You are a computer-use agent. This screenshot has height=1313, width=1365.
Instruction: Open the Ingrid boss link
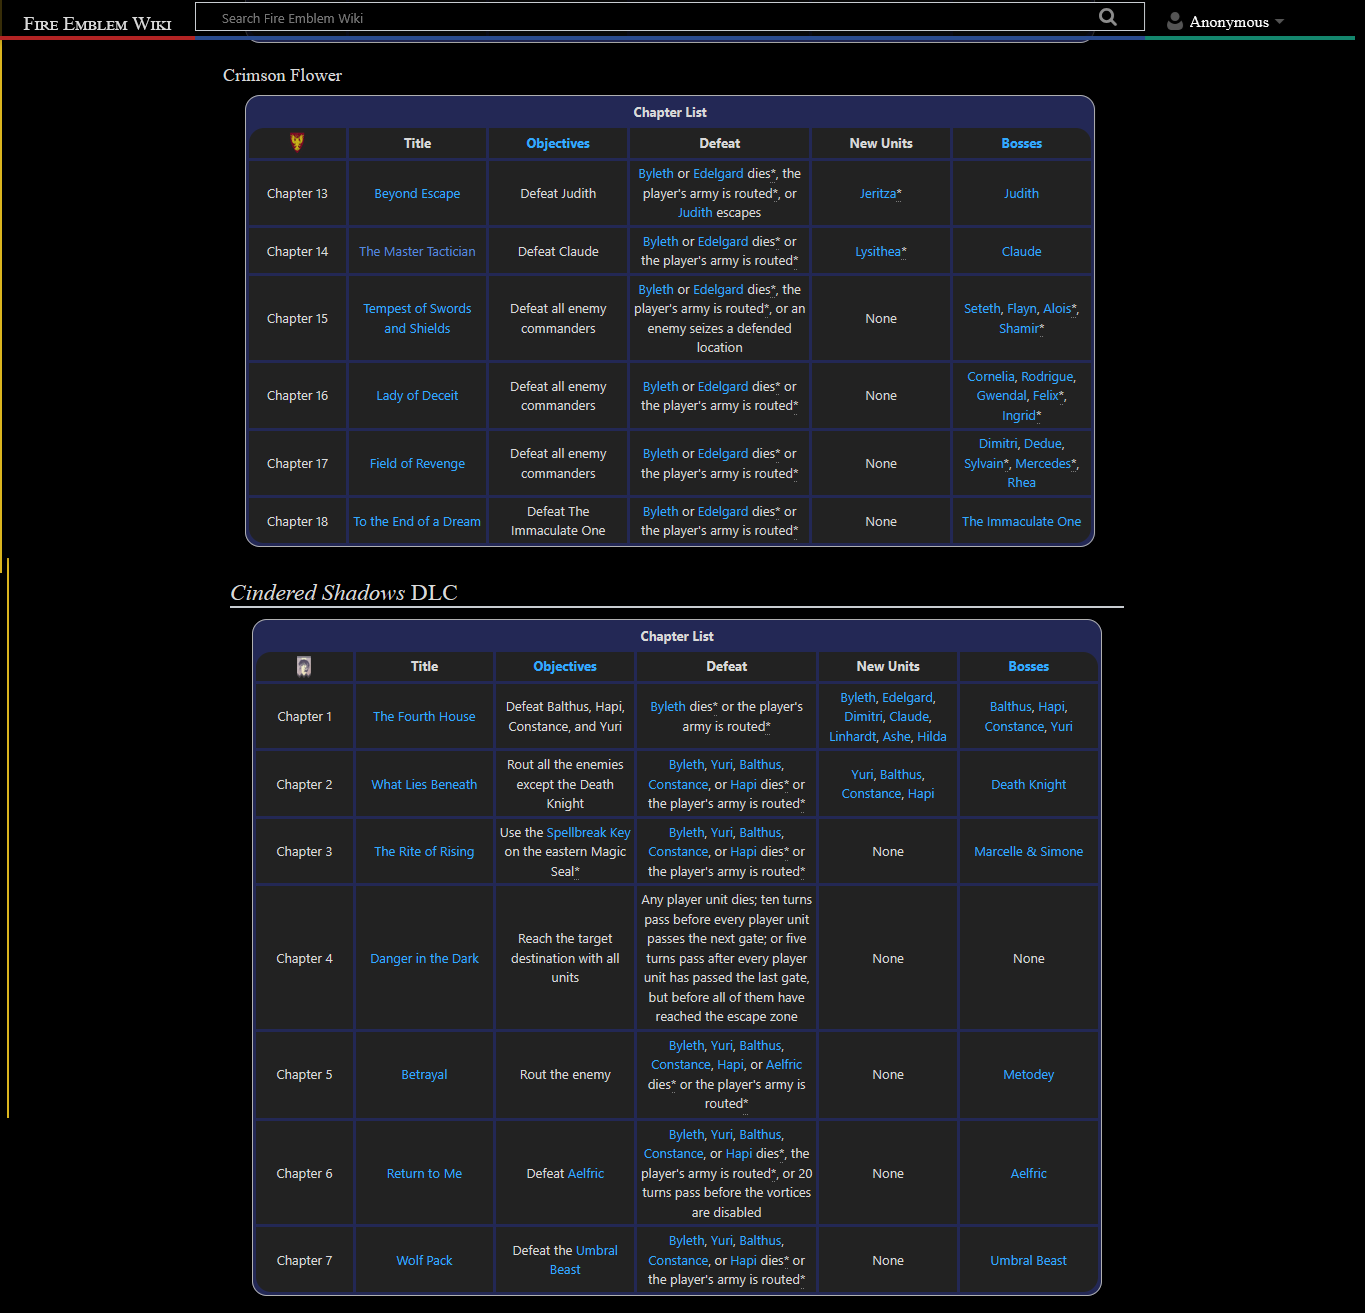pyautogui.click(x=1019, y=416)
